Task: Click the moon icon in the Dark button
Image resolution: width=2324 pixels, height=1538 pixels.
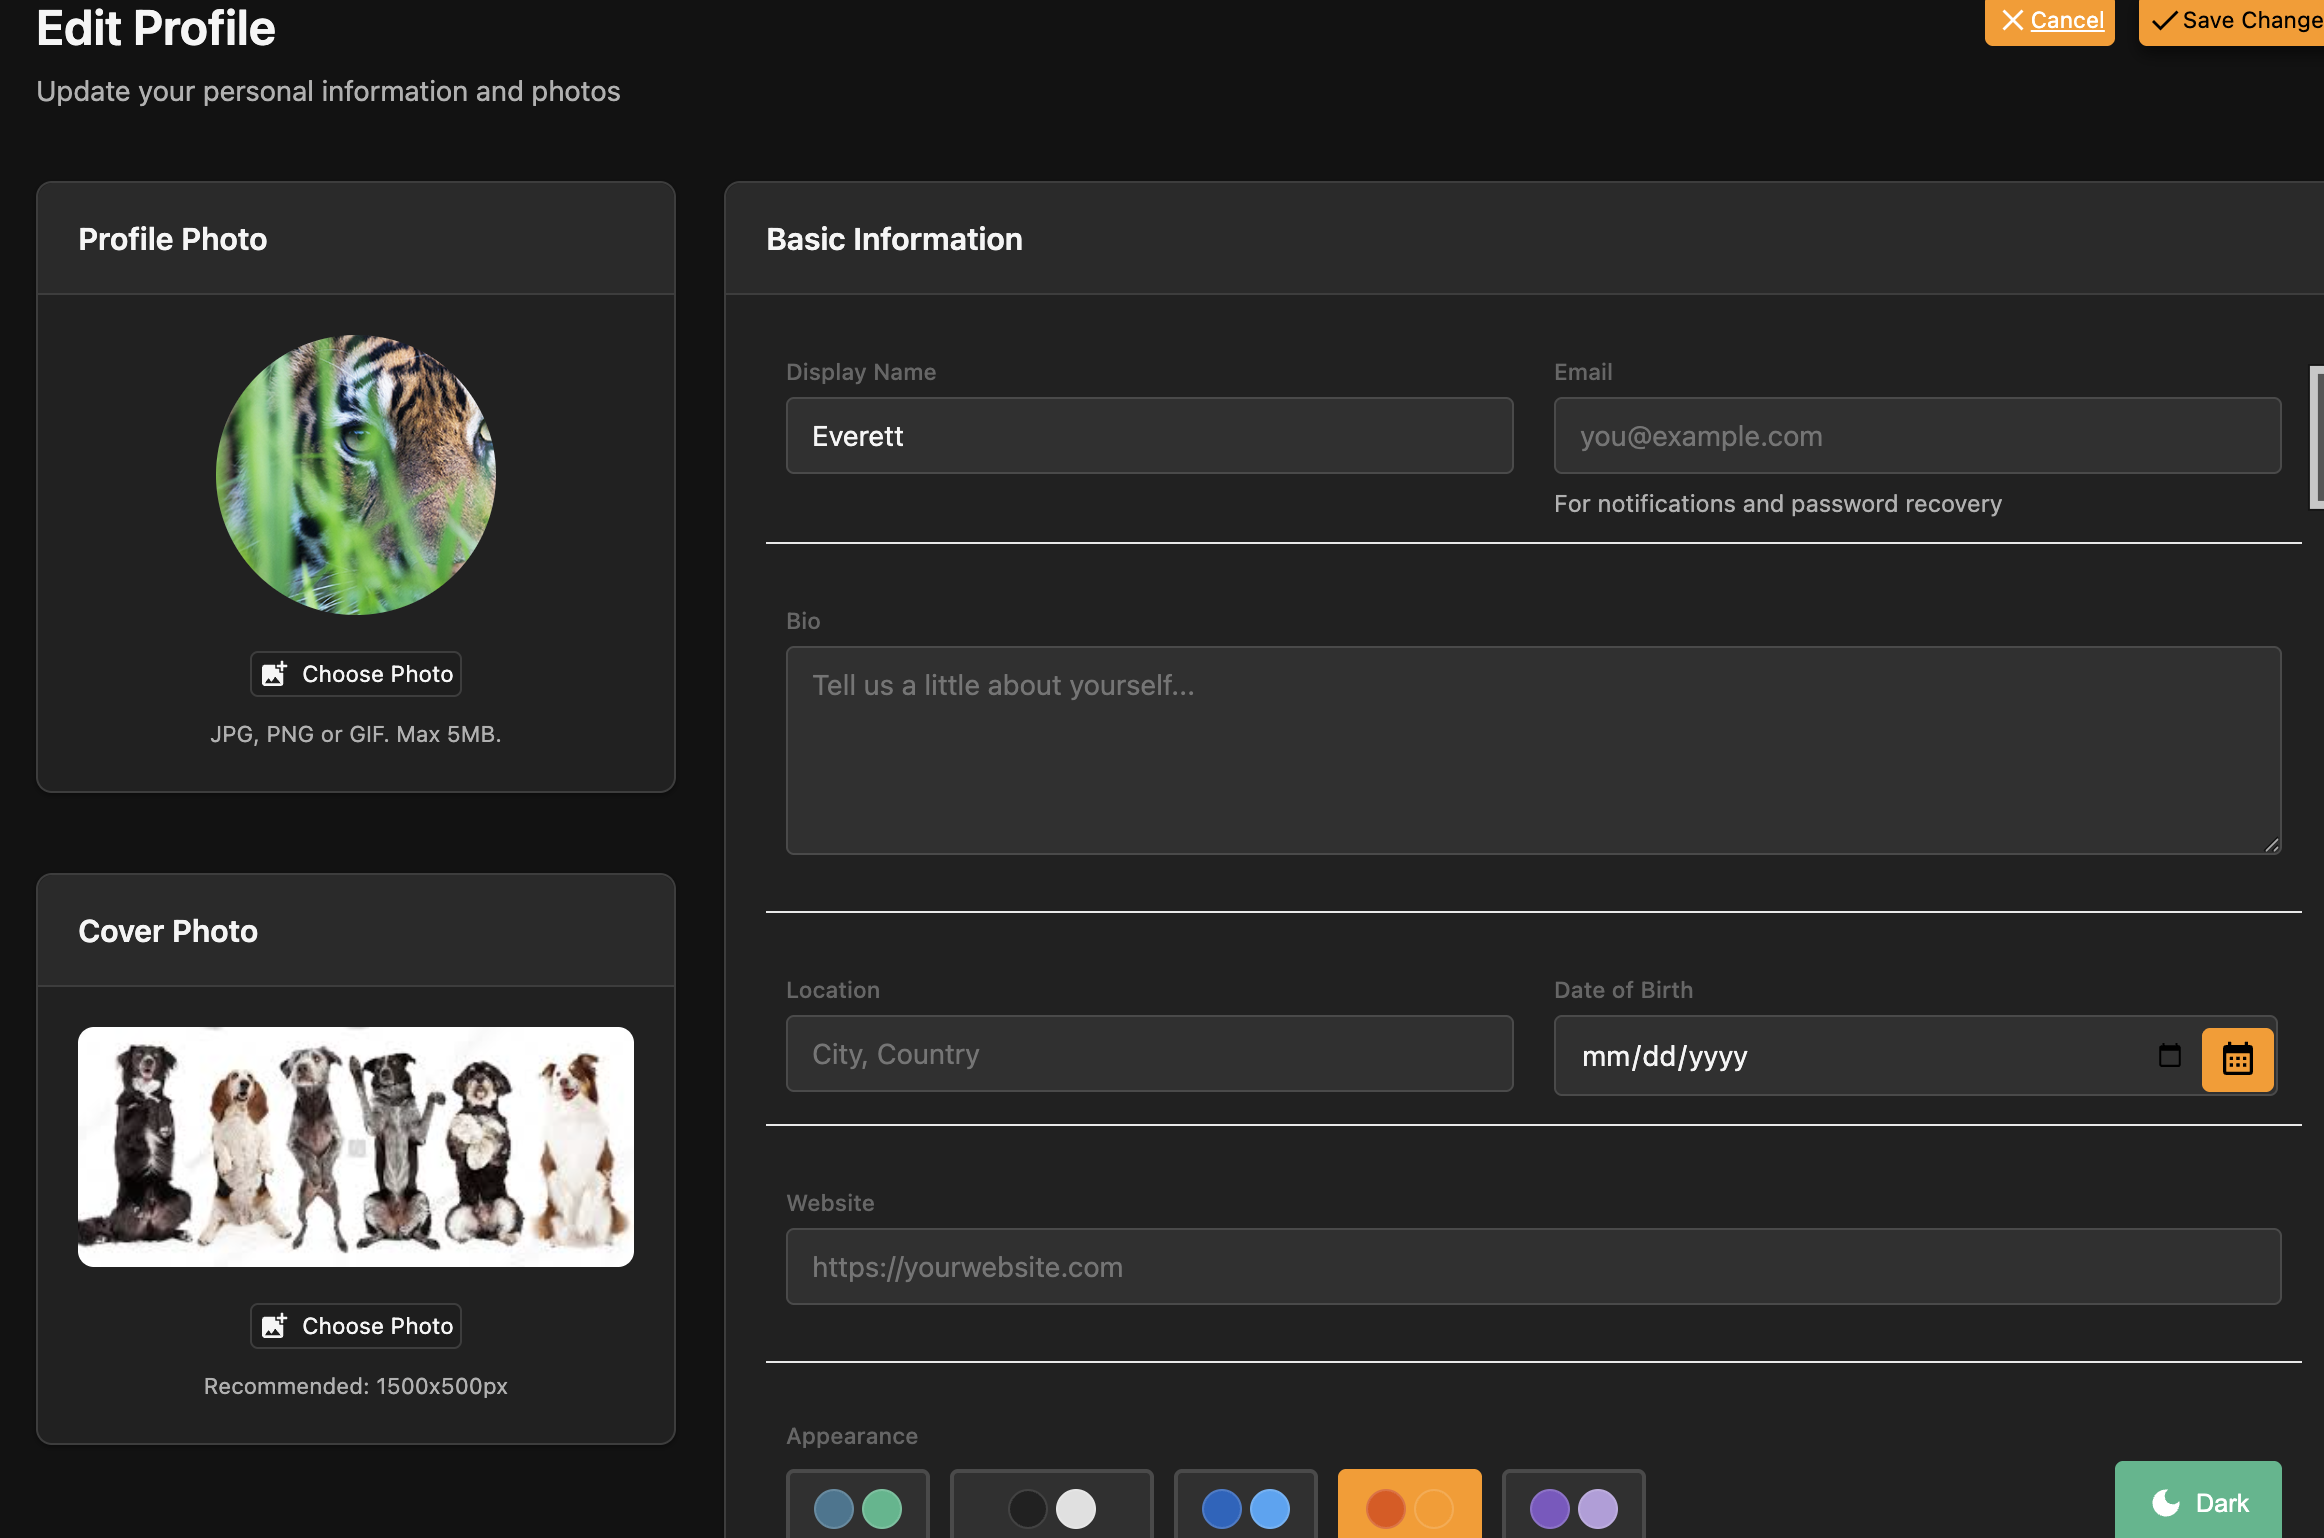Action: [2165, 1502]
